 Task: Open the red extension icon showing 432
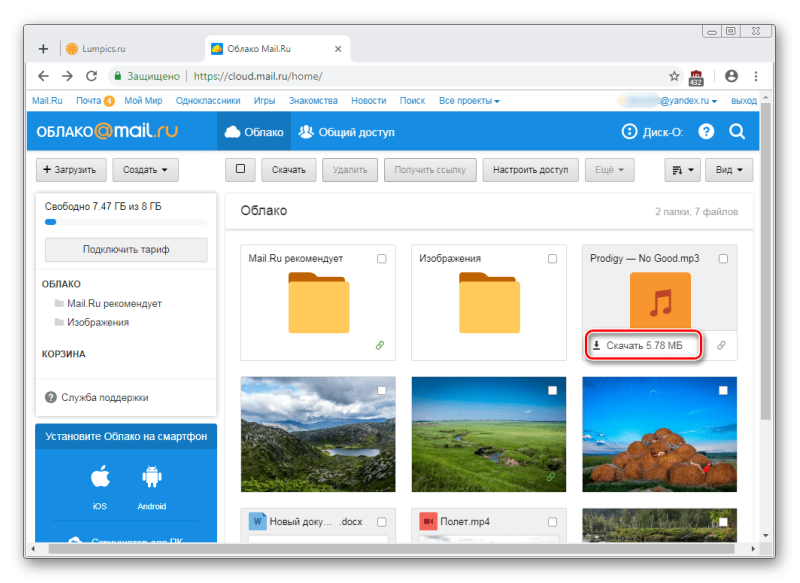click(x=696, y=78)
